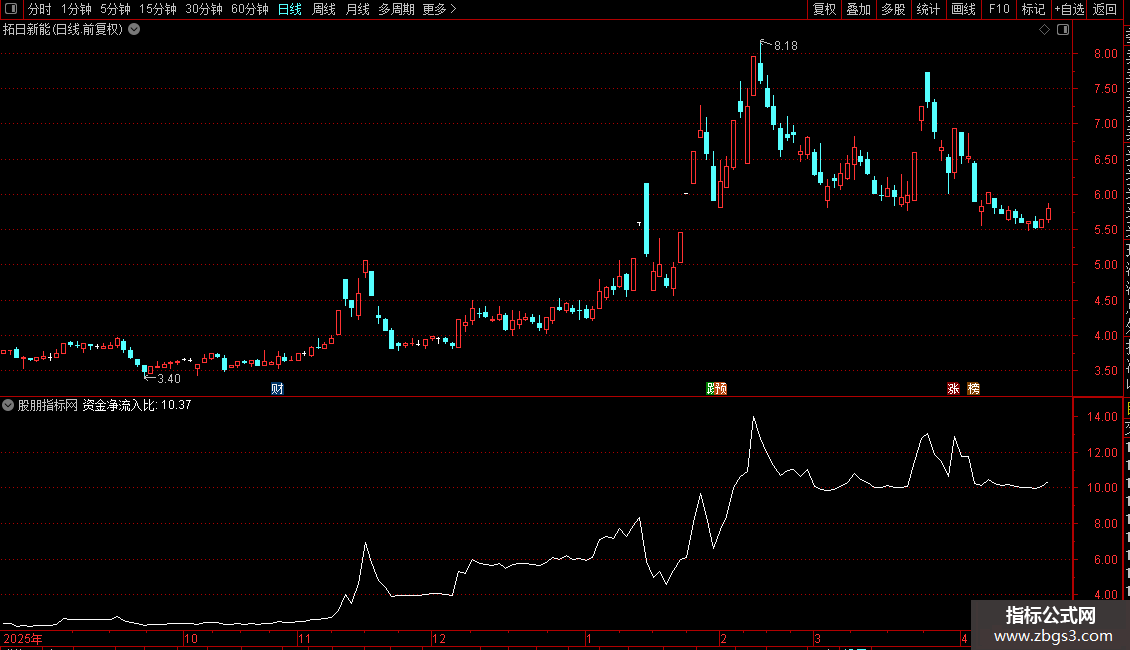Click the 8.00 price axis label
This screenshot has height=650, width=1130.
1105,53
